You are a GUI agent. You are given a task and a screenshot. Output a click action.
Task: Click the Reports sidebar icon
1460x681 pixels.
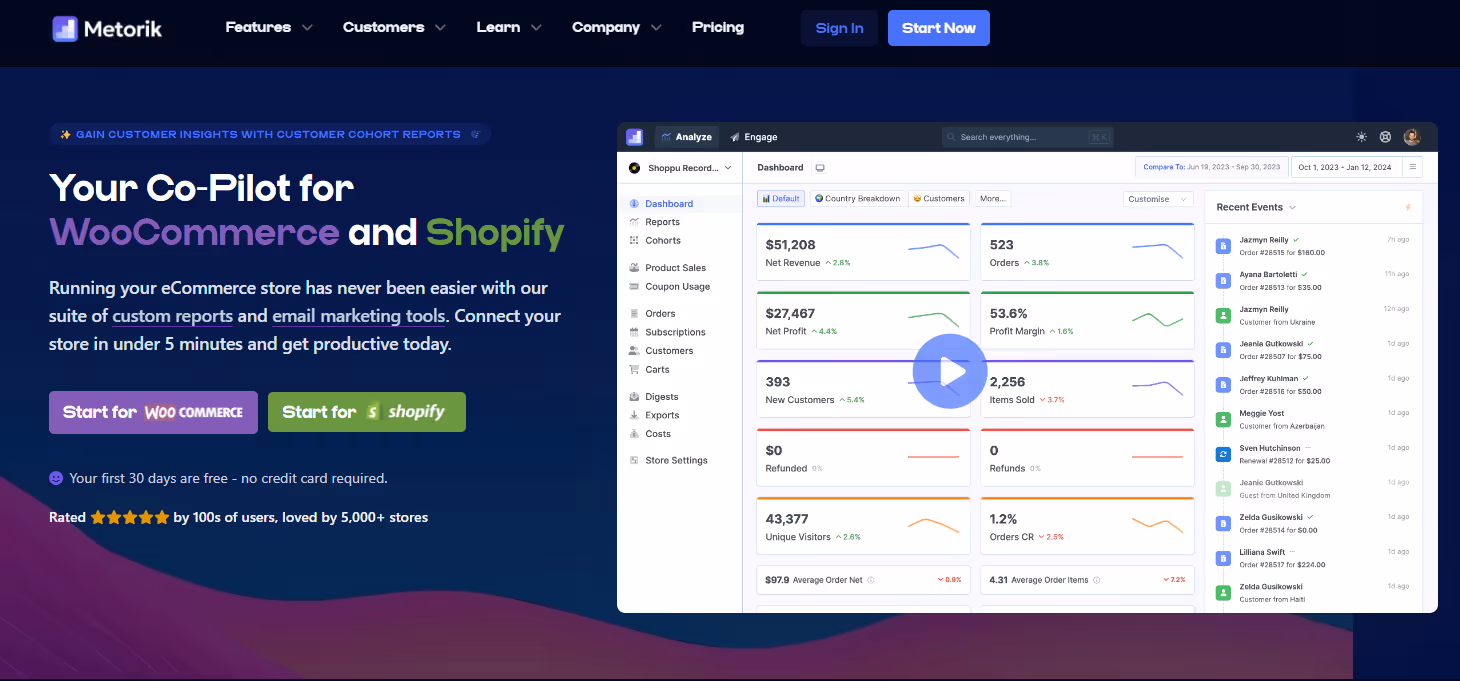point(634,222)
